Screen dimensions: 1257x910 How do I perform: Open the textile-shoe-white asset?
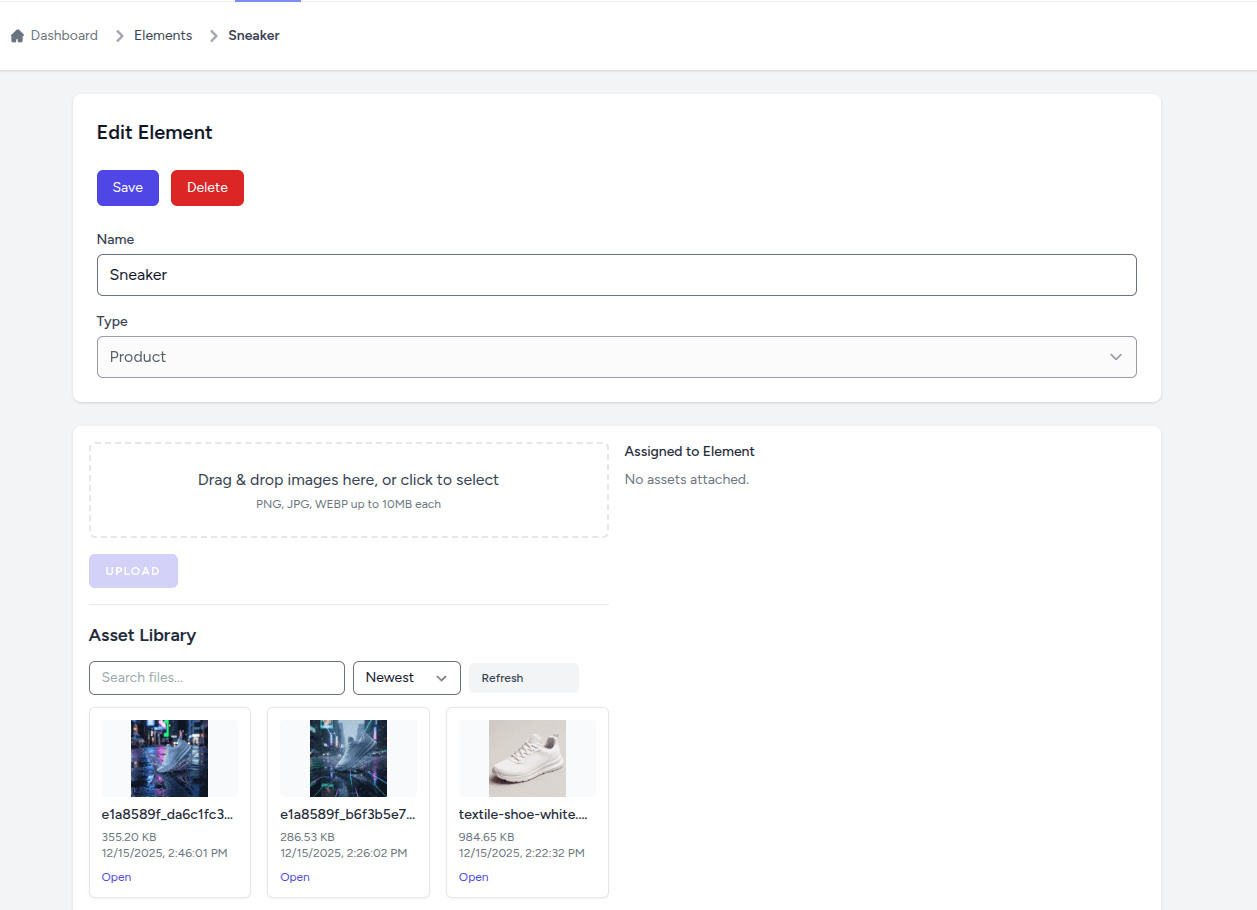coord(473,877)
